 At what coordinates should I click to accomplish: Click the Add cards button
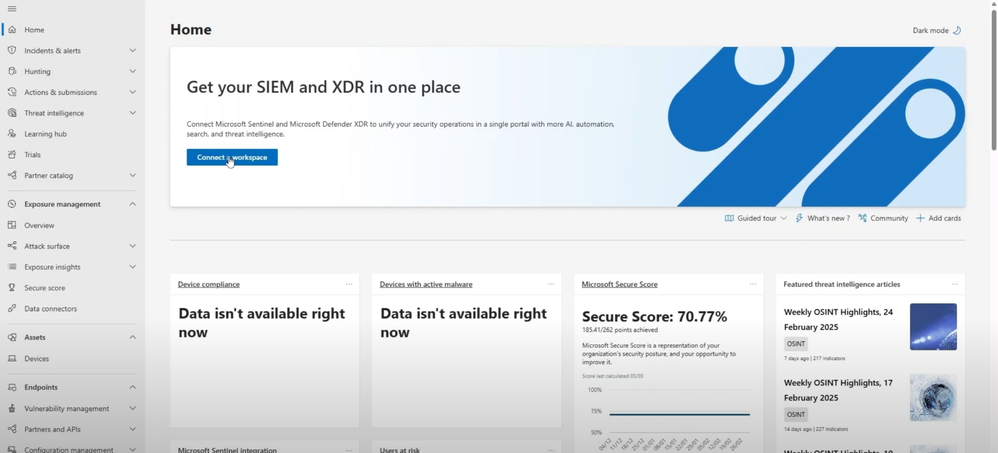(x=938, y=218)
